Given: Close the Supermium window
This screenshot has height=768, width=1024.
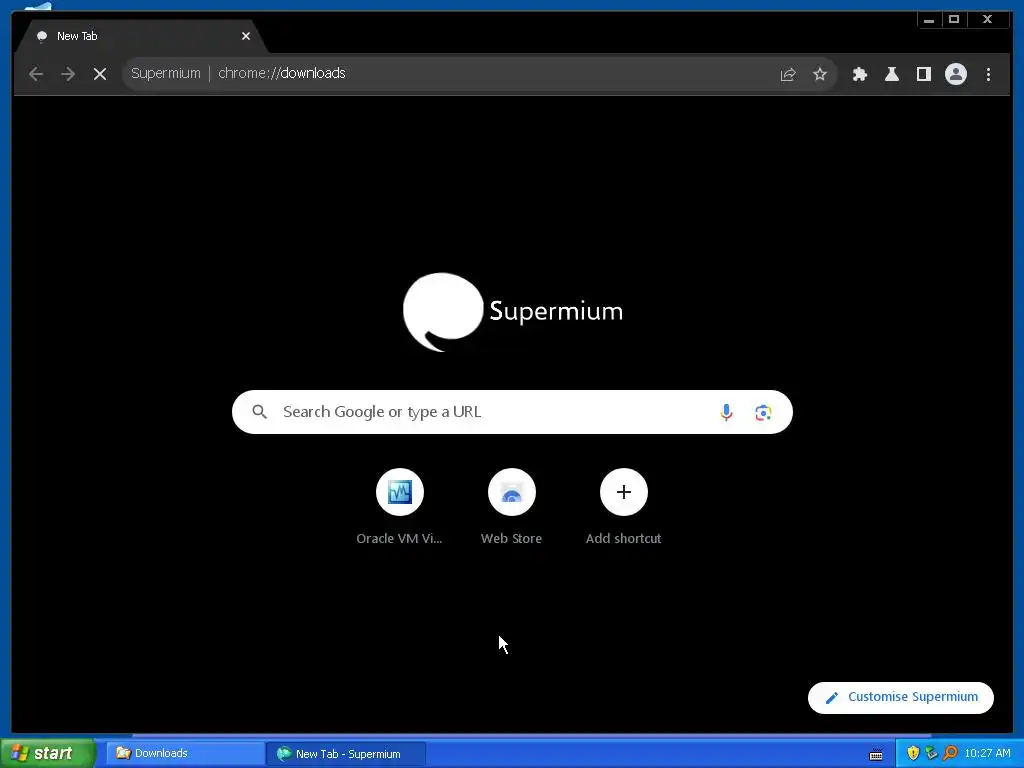Looking at the screenshot, I should (x=987, y=20).
